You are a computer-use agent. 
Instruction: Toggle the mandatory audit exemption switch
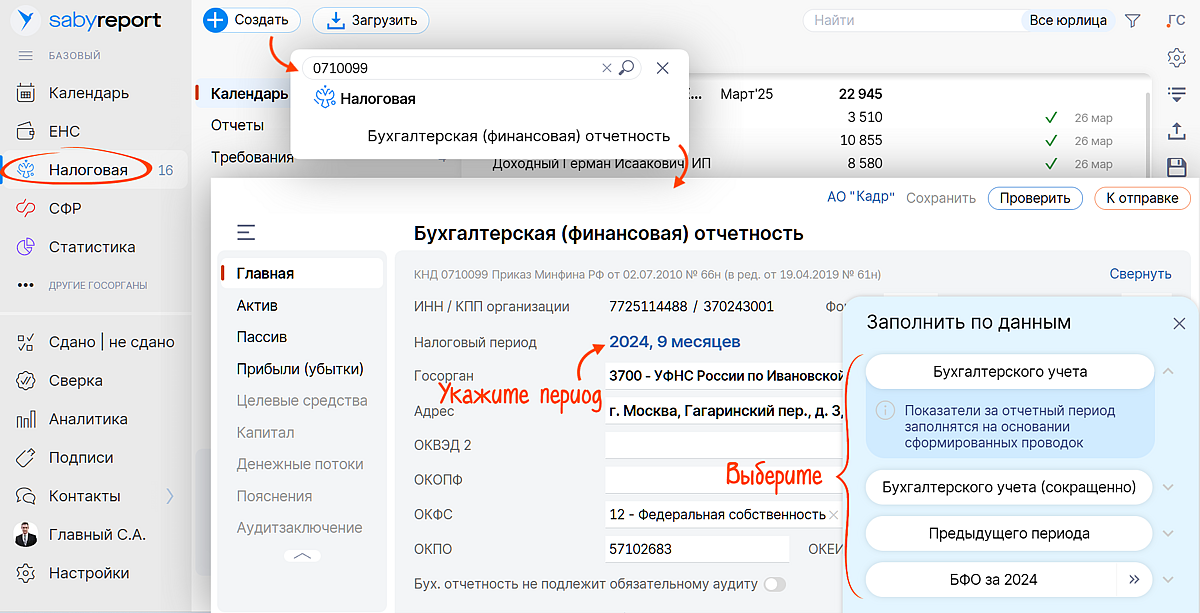point(775,584)
